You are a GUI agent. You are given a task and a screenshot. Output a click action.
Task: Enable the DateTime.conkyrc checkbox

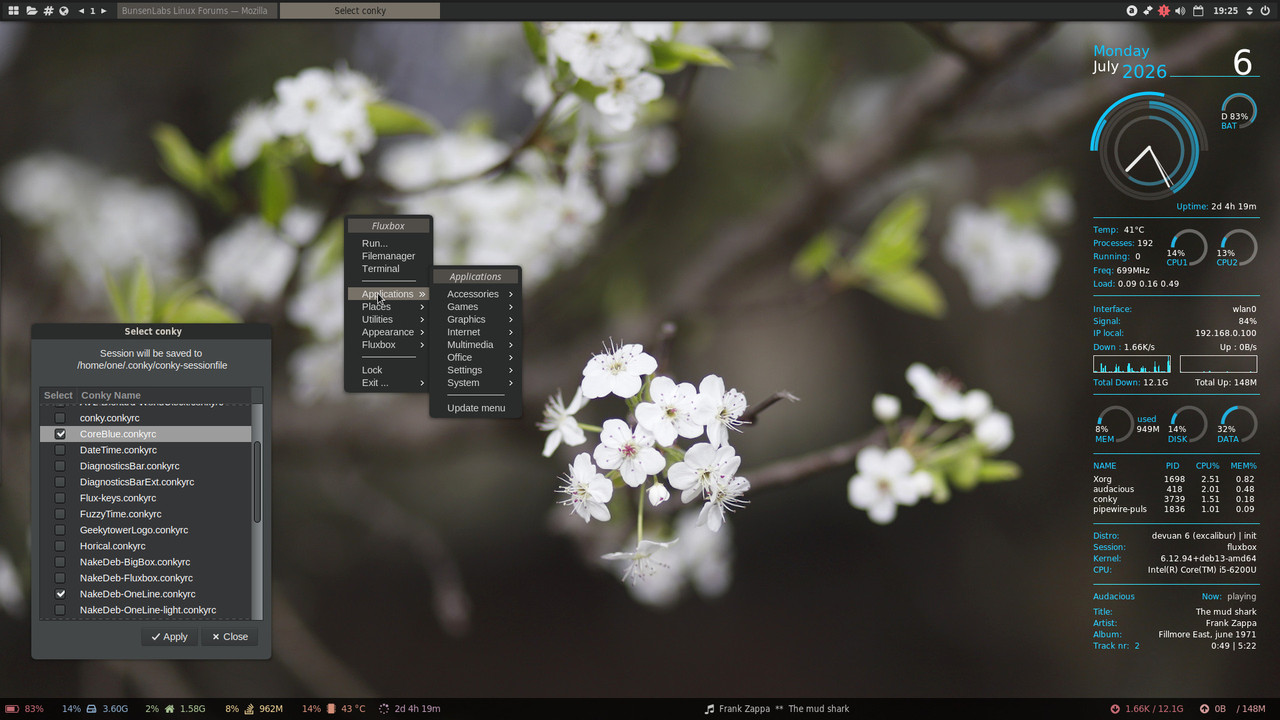pos(60,450)
